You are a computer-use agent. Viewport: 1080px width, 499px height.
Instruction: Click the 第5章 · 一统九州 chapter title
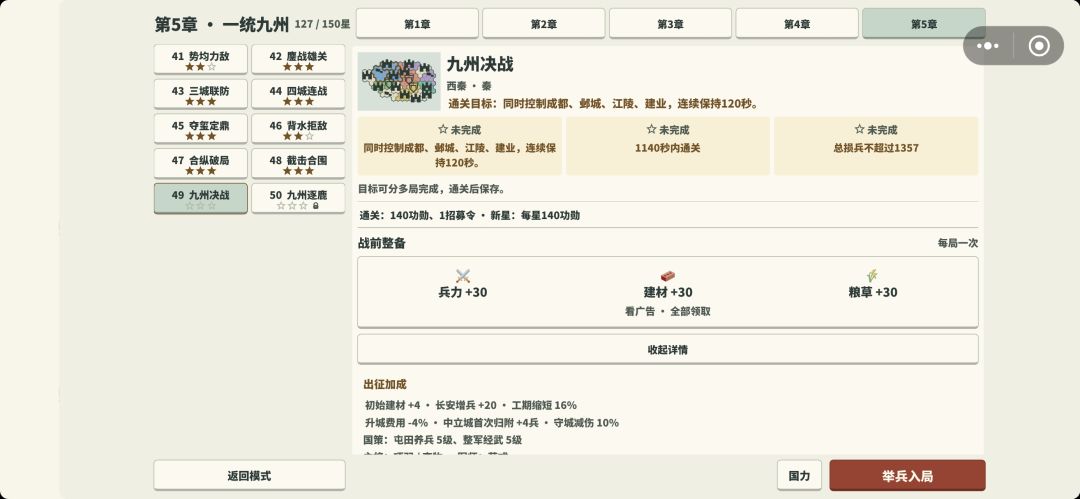pos(222,25)
